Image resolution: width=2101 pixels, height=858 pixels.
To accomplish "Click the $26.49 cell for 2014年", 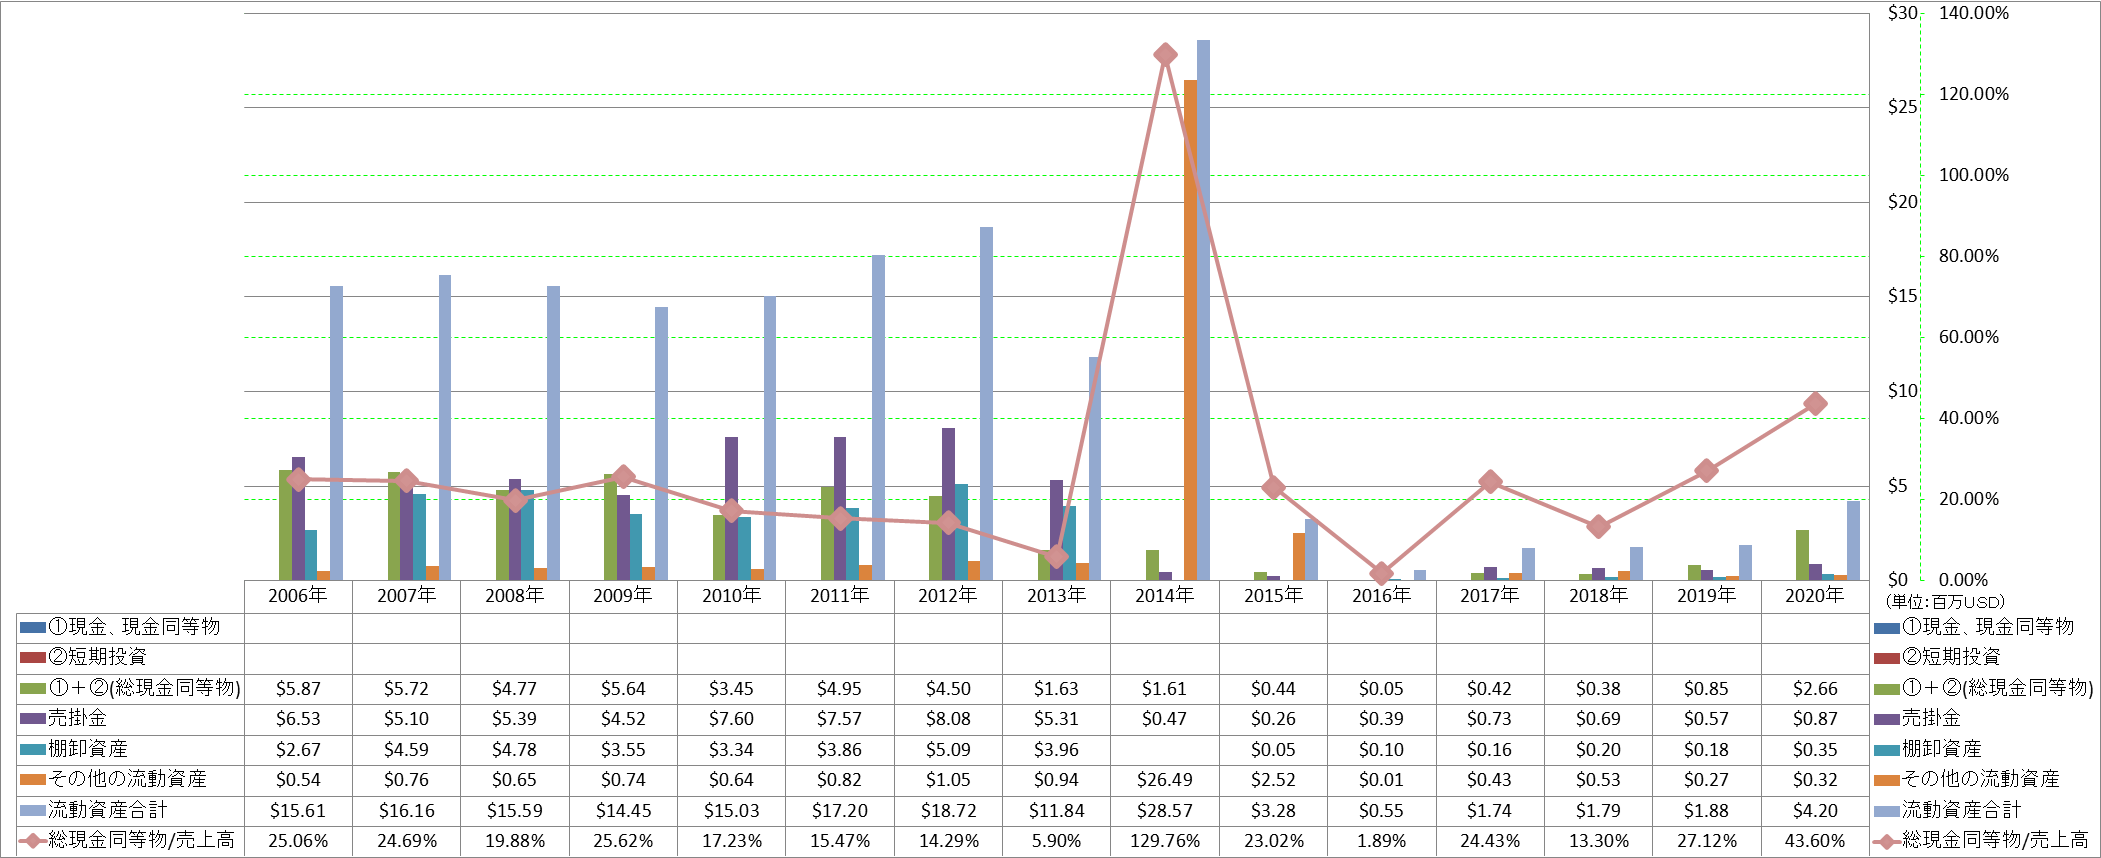I will pyautogui.click(x=1165, y=780).
